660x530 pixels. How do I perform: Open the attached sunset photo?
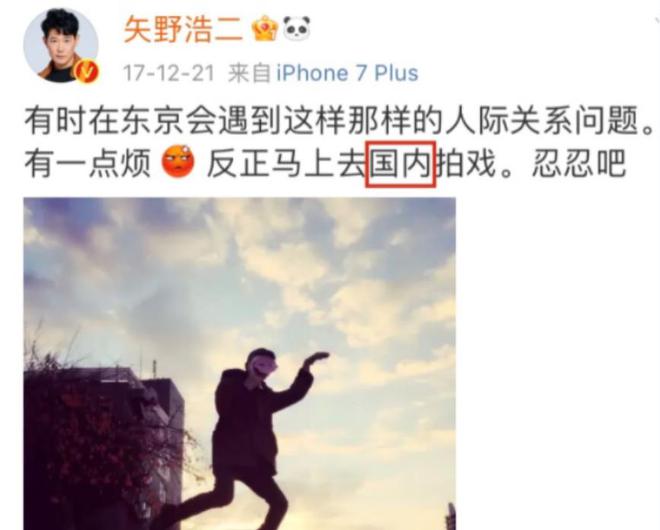pyautogui.click(x=240, y=364)
